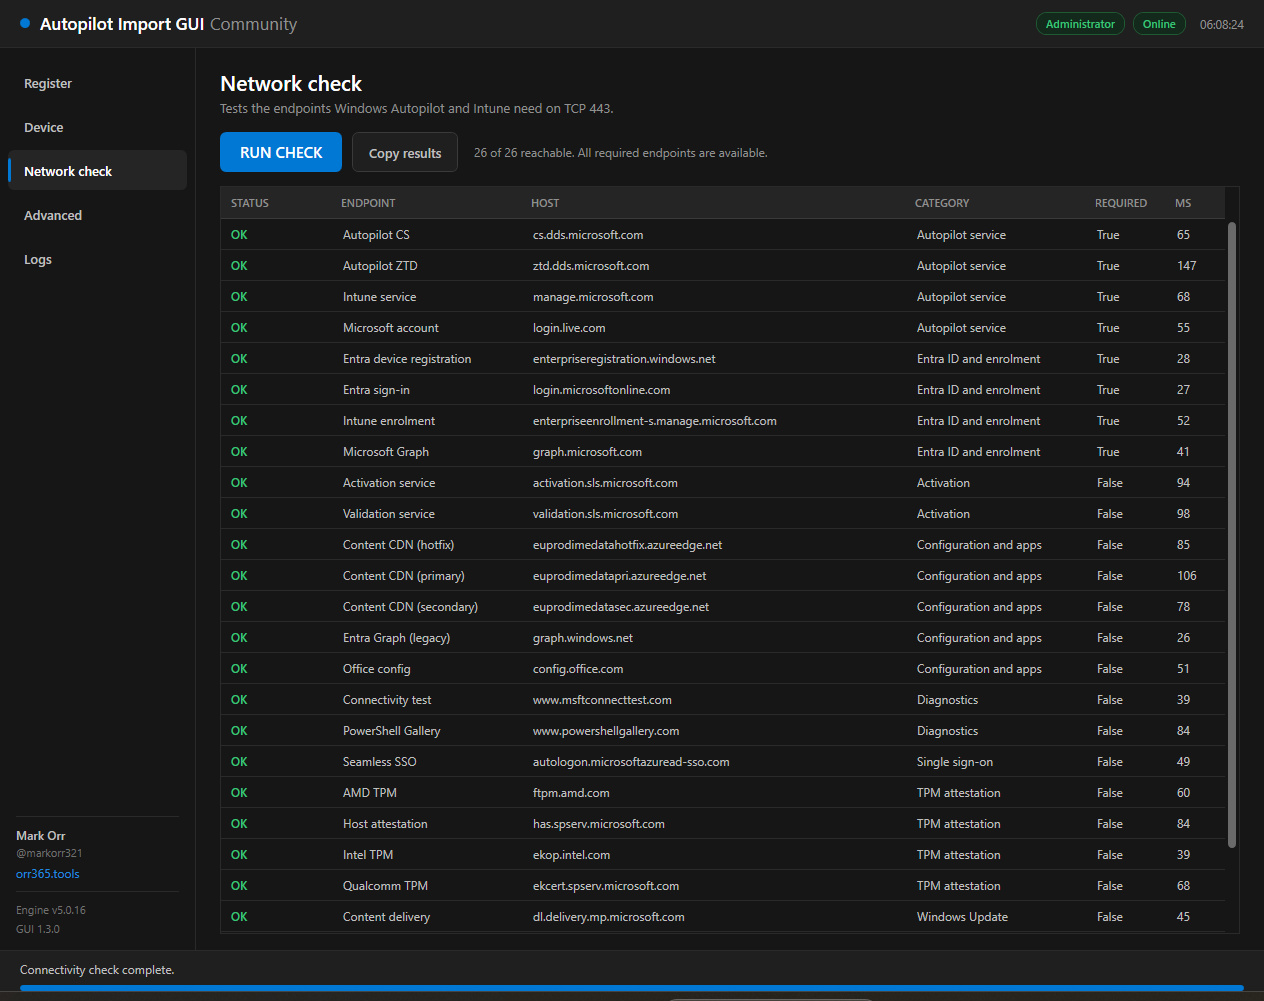Viewport: 1264px width, 1001px height.
Task: Click the Administrator badge
Action: [1080, 24]
